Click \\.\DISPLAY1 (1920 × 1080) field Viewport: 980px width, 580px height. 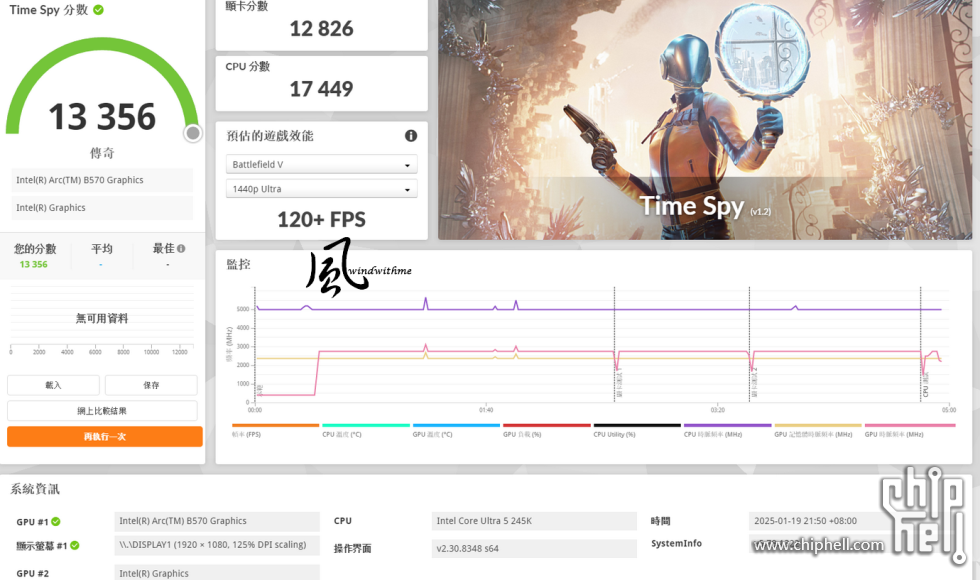tap(217, 544)
